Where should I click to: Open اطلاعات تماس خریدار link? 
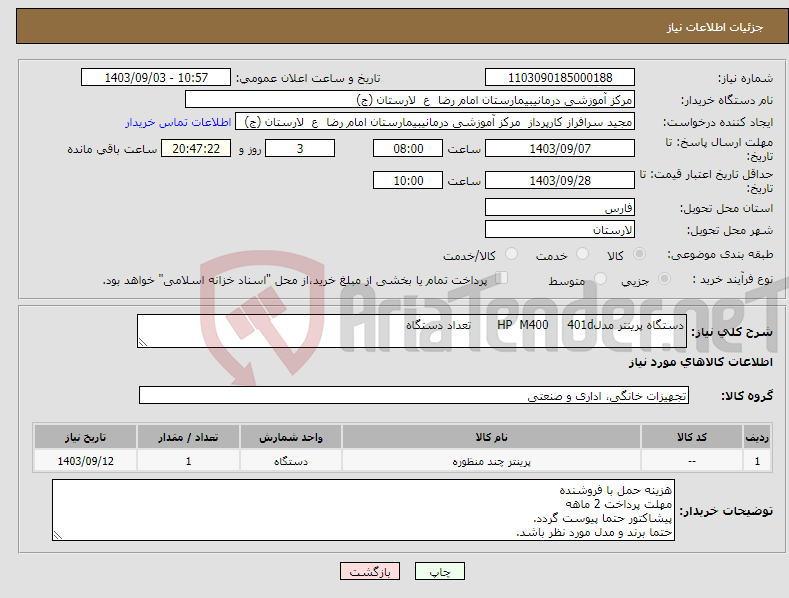178,122
